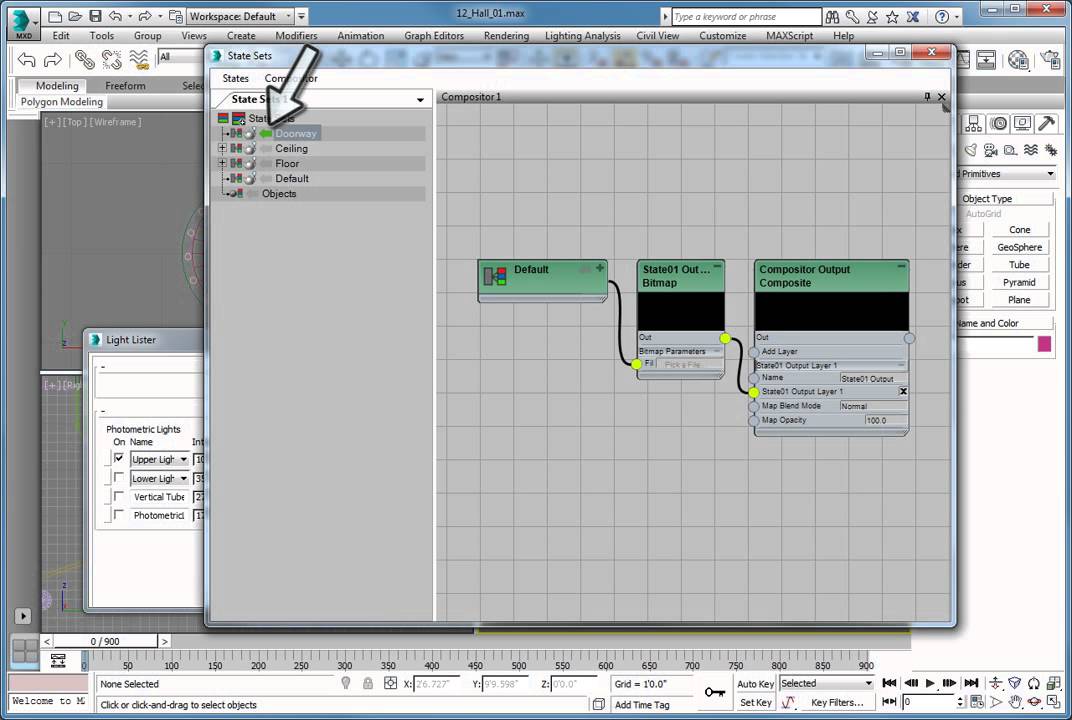Click the Add State icon in State Sets
The height and width of the screenshot is (720, 1072).
pos(239,118)
